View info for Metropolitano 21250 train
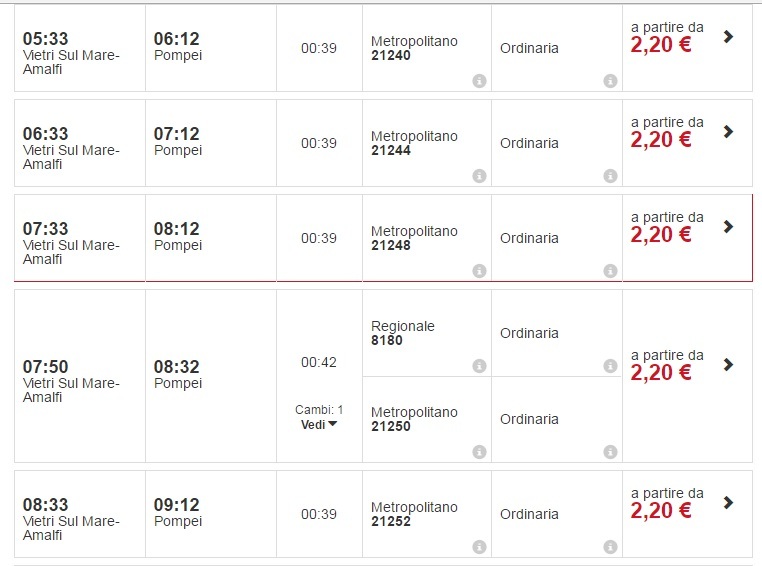Viewport: 762px width, 566px height. point(479,452)
